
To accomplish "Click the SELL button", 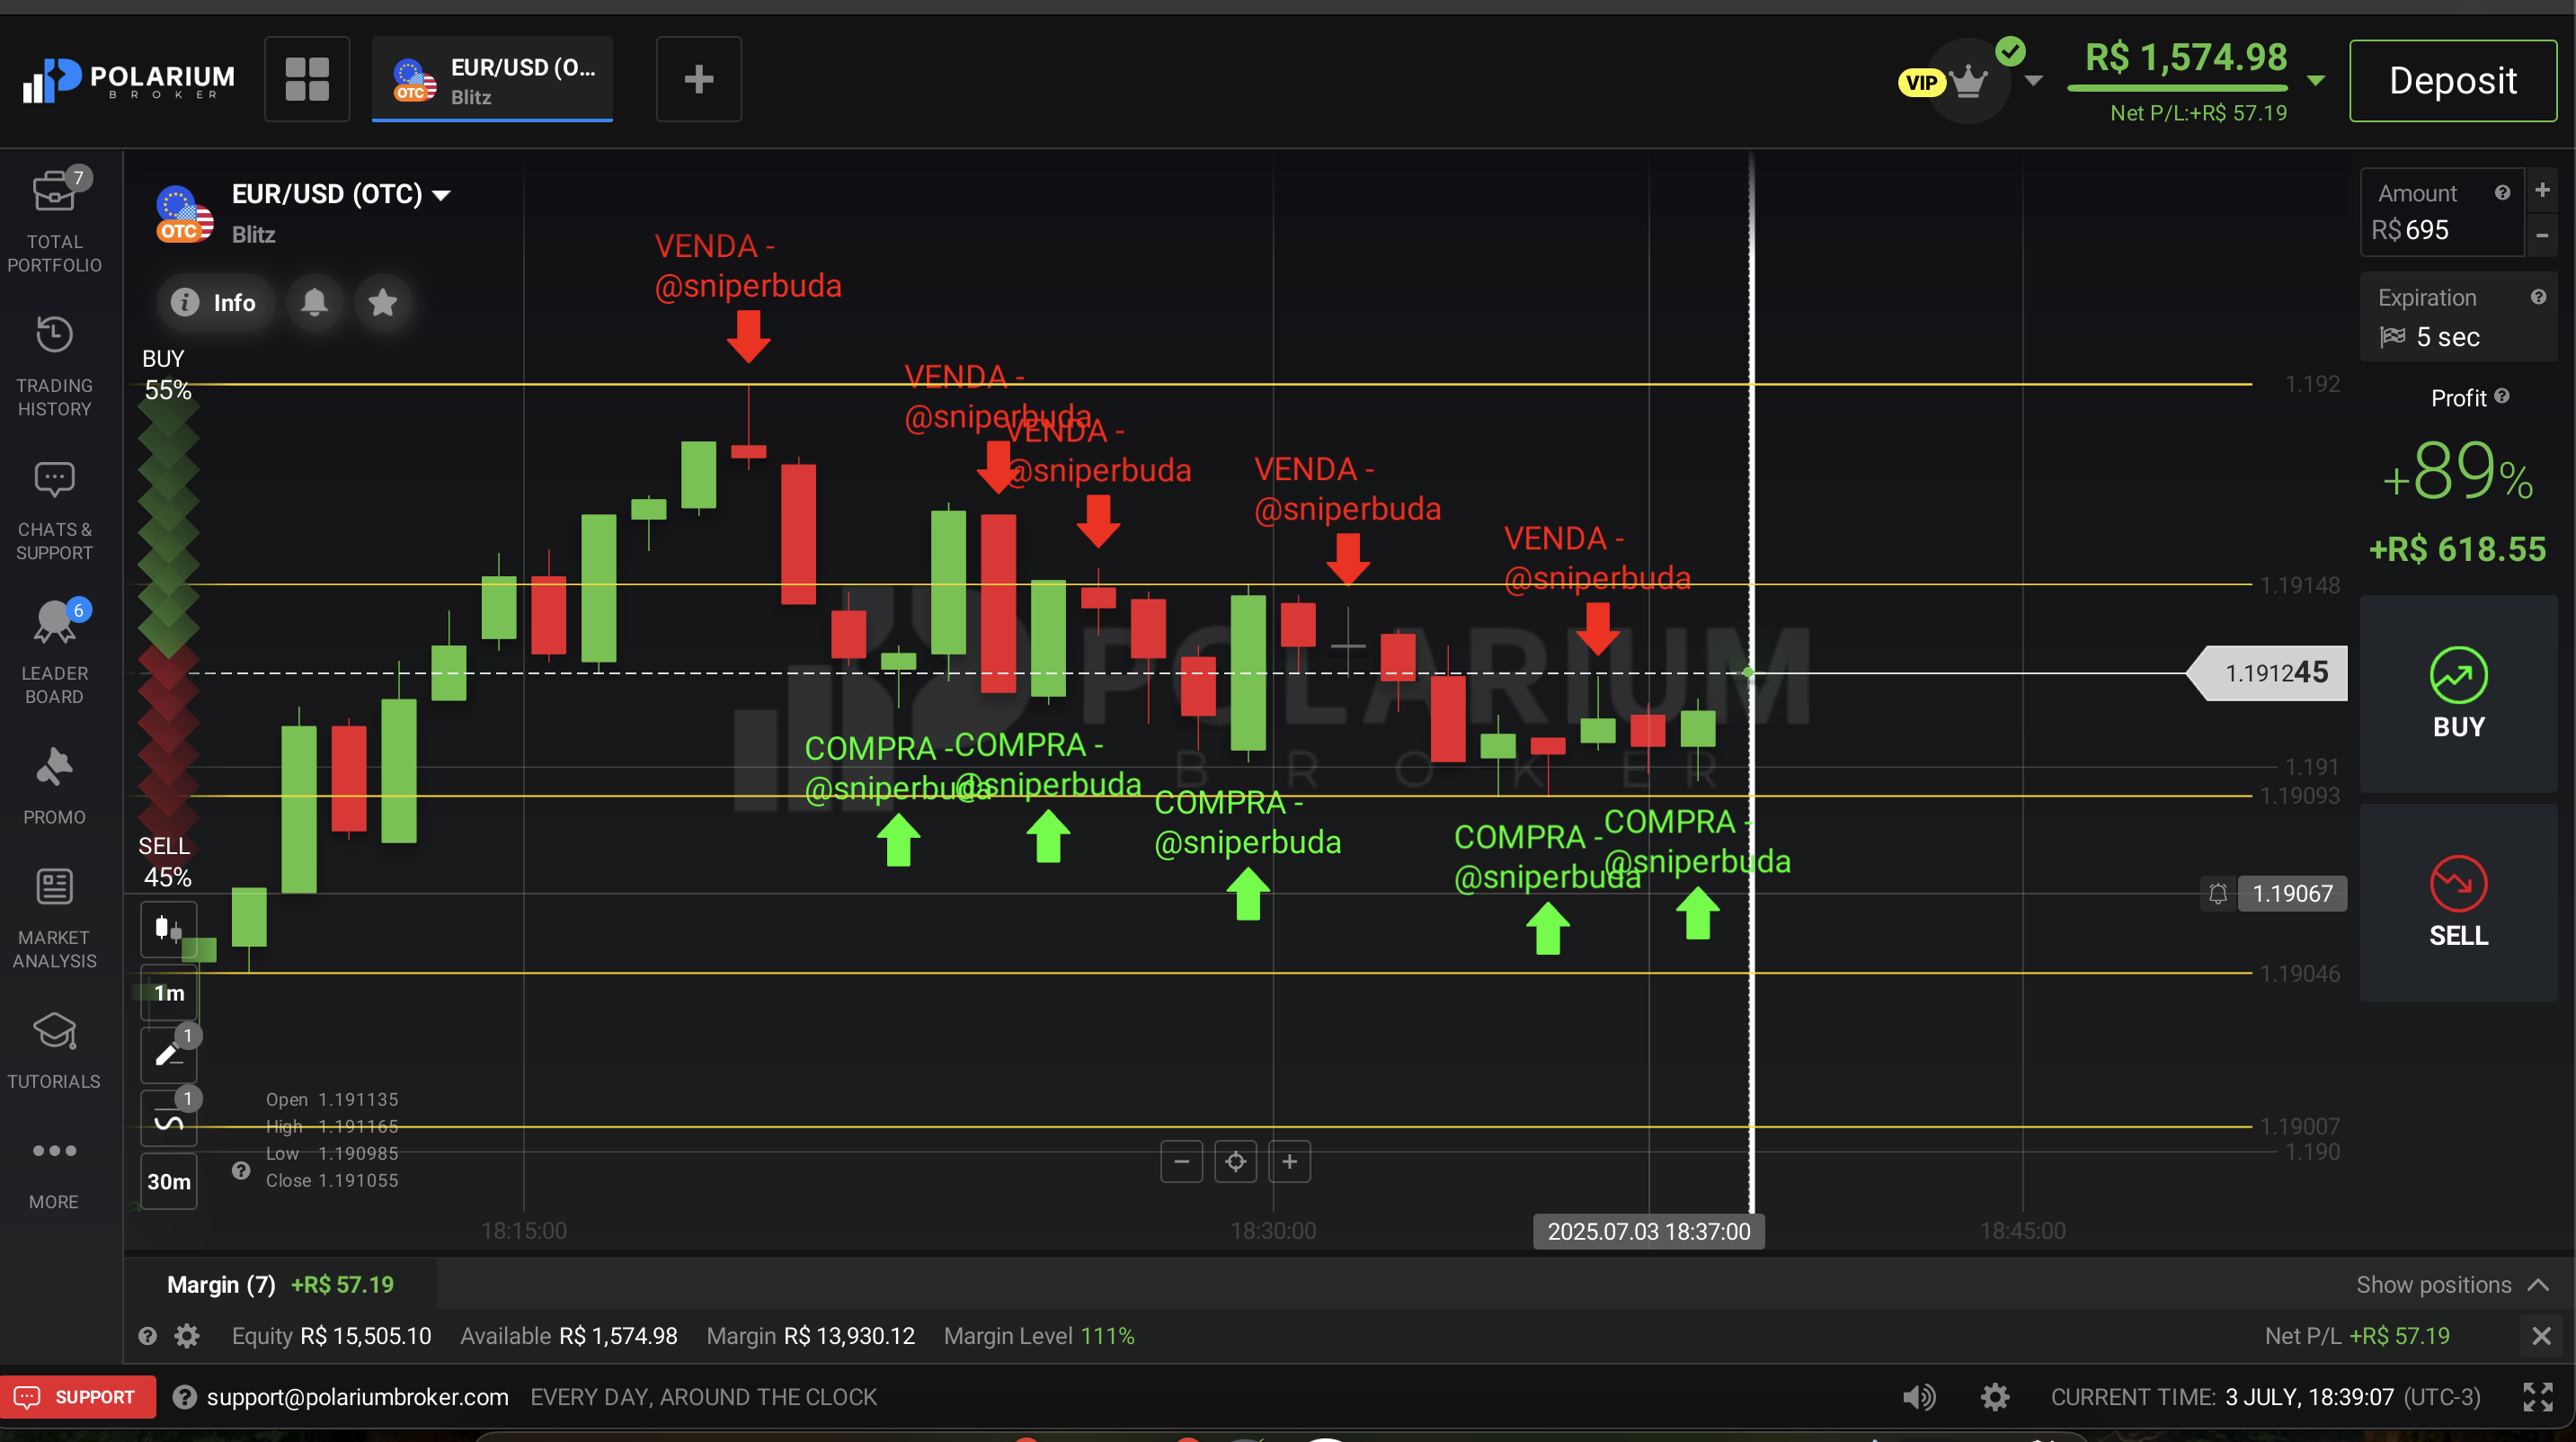I will point(2459,902).
